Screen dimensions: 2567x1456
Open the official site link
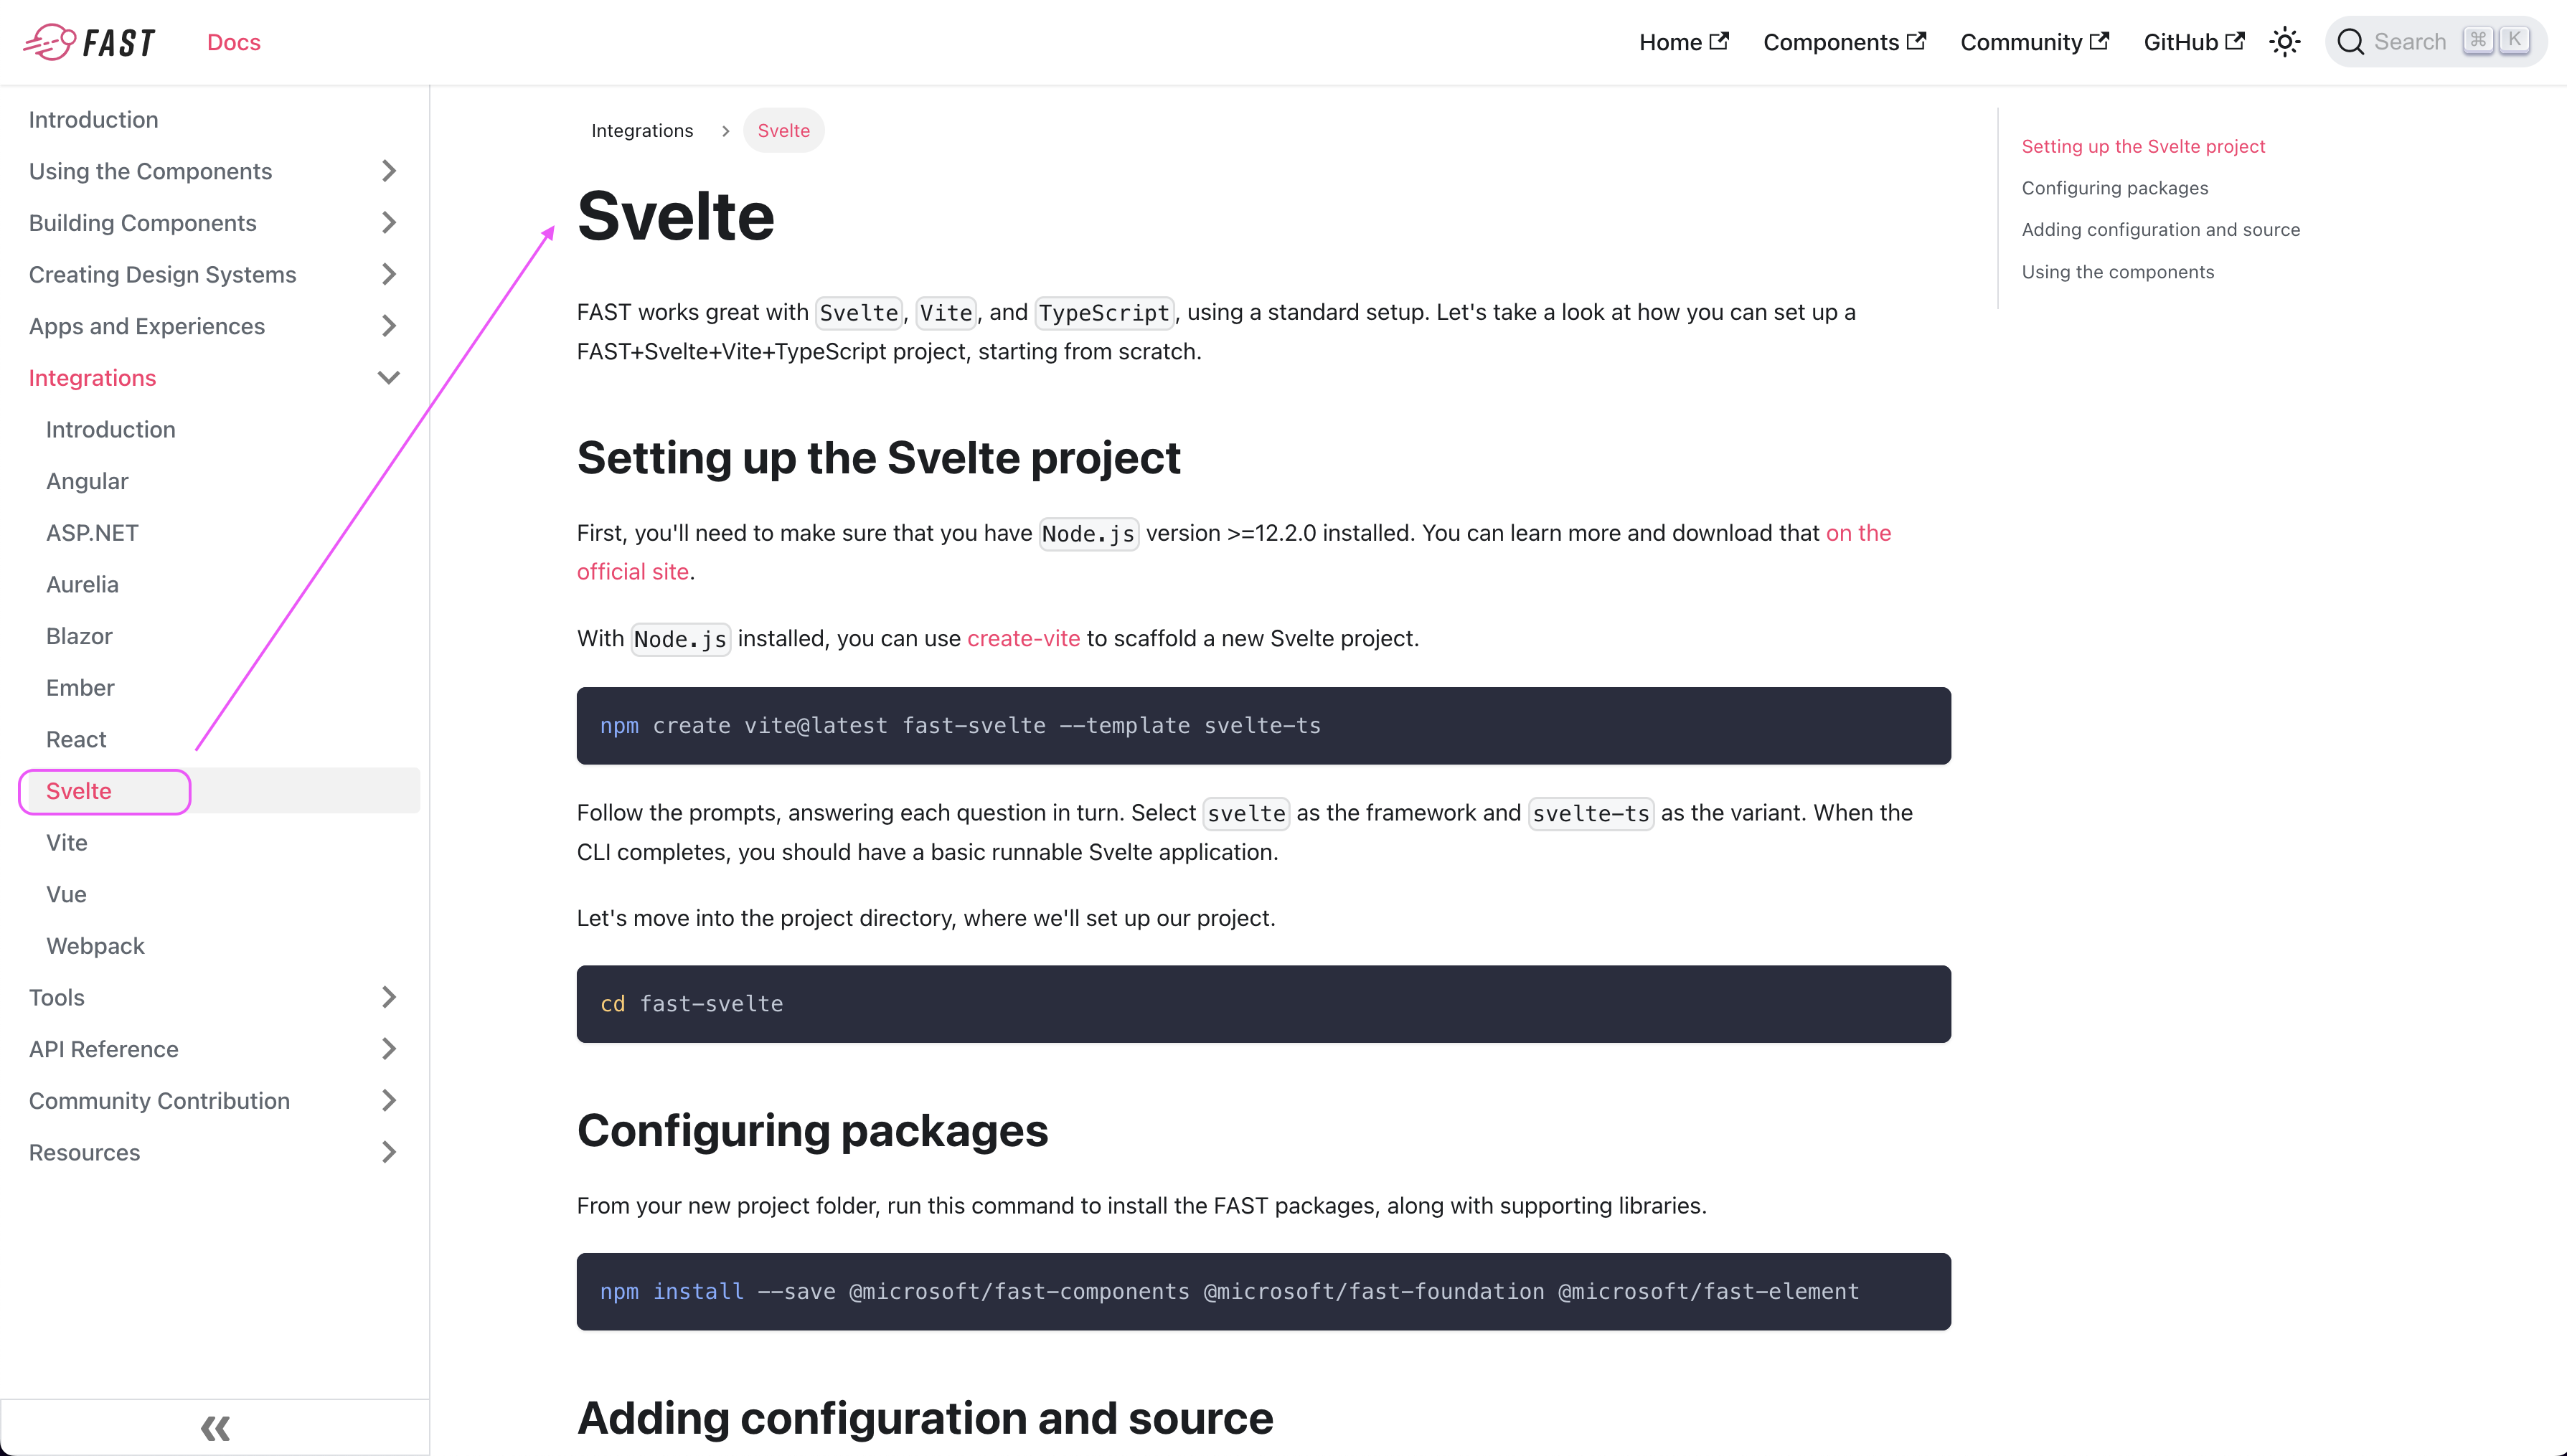pyautogui.click(x=633, y=571)
